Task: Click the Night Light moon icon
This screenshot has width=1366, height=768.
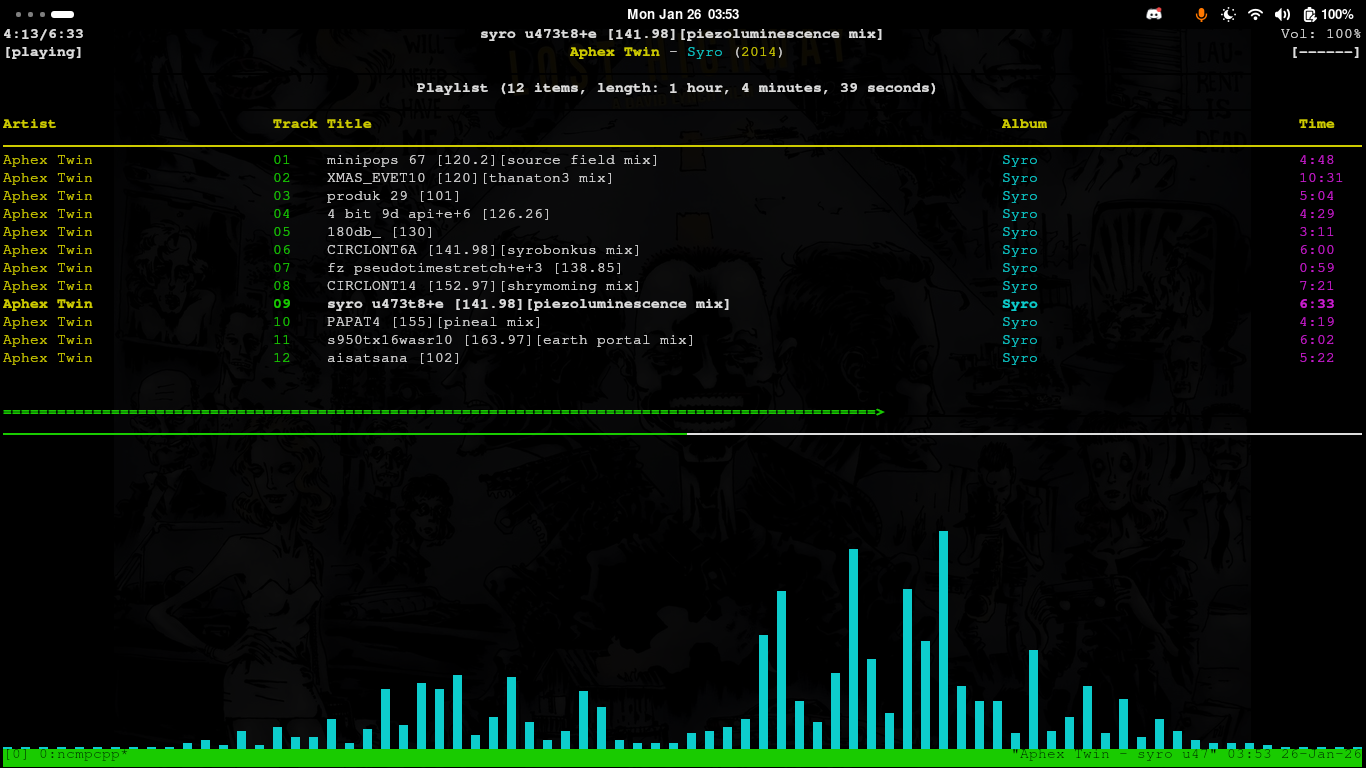Action: coord(1228,14)
